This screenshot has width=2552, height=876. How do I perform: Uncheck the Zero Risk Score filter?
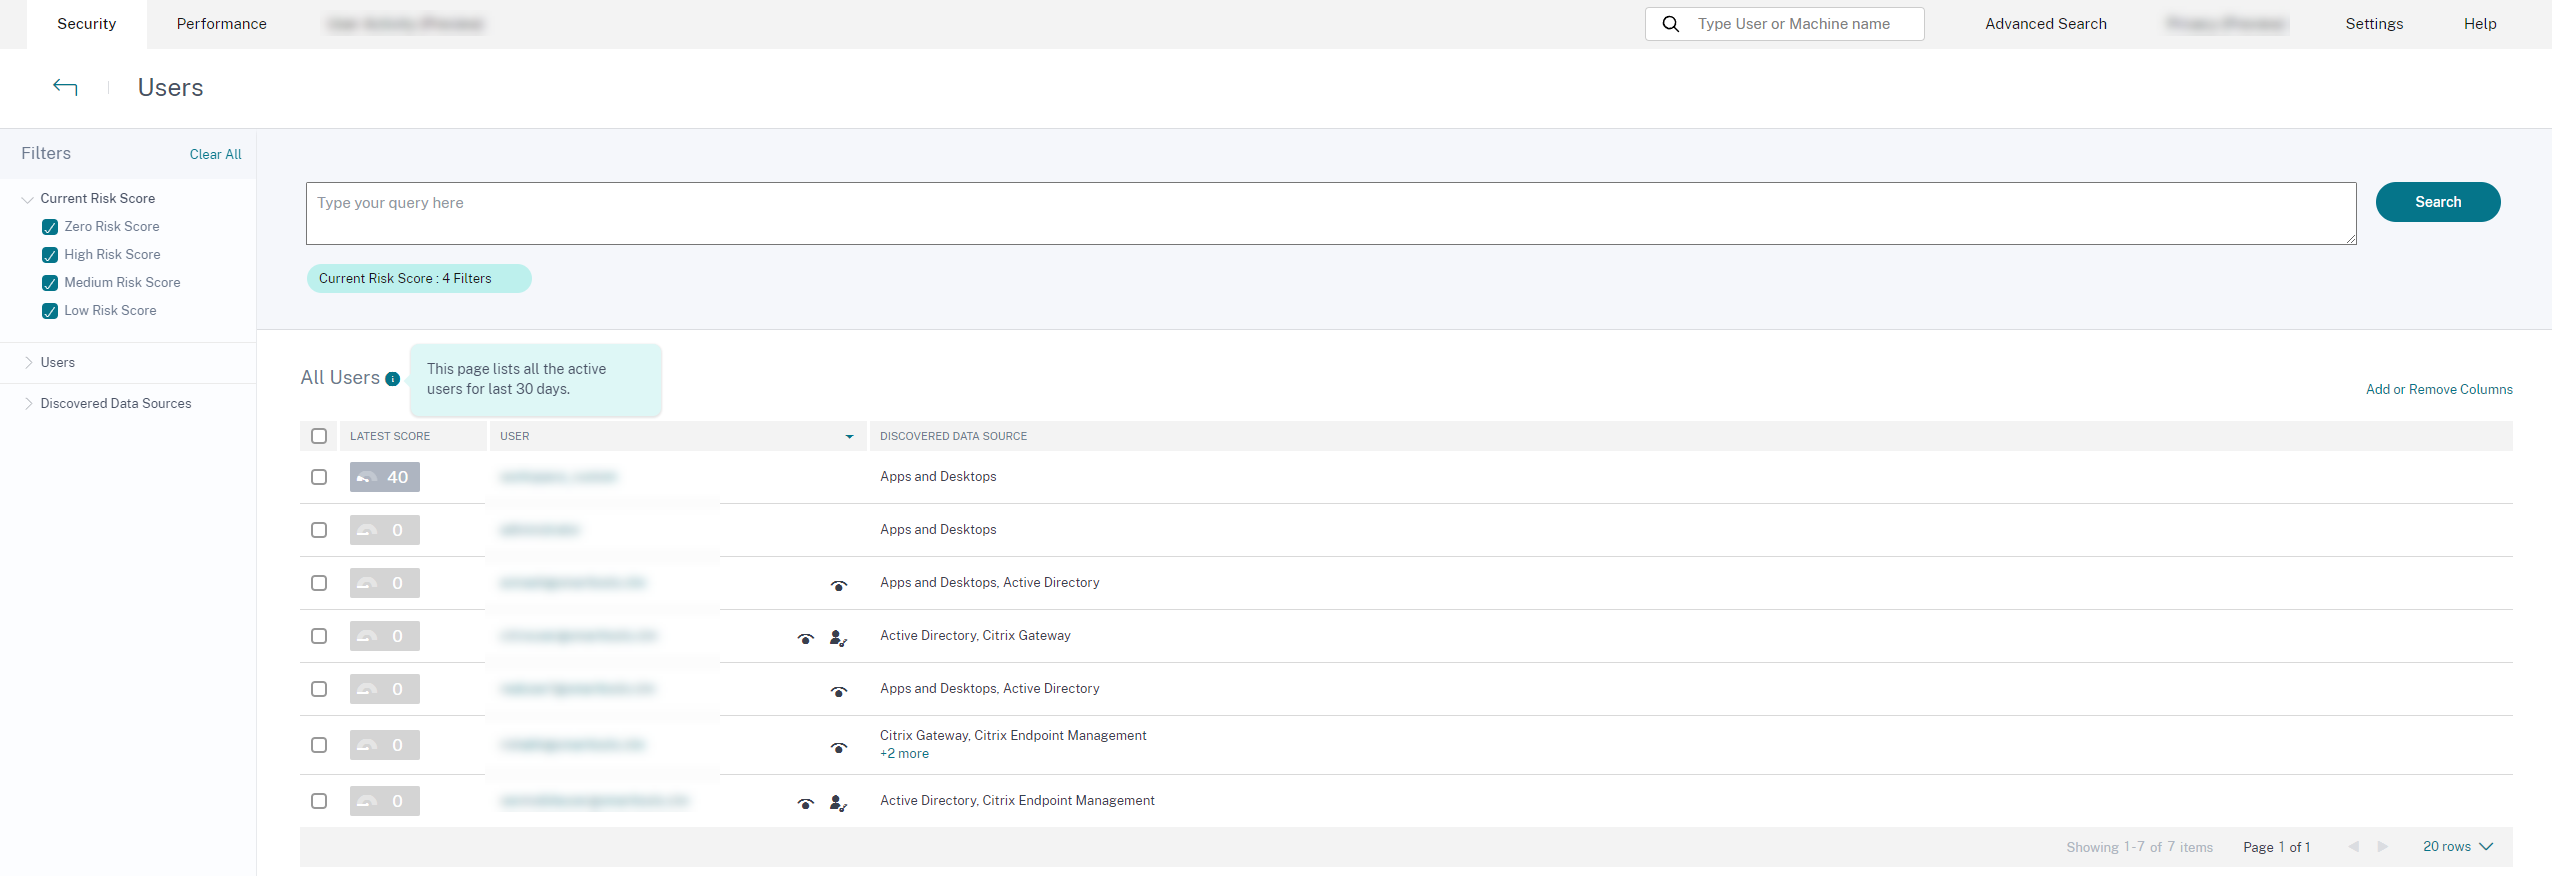[x=50, y=227]
